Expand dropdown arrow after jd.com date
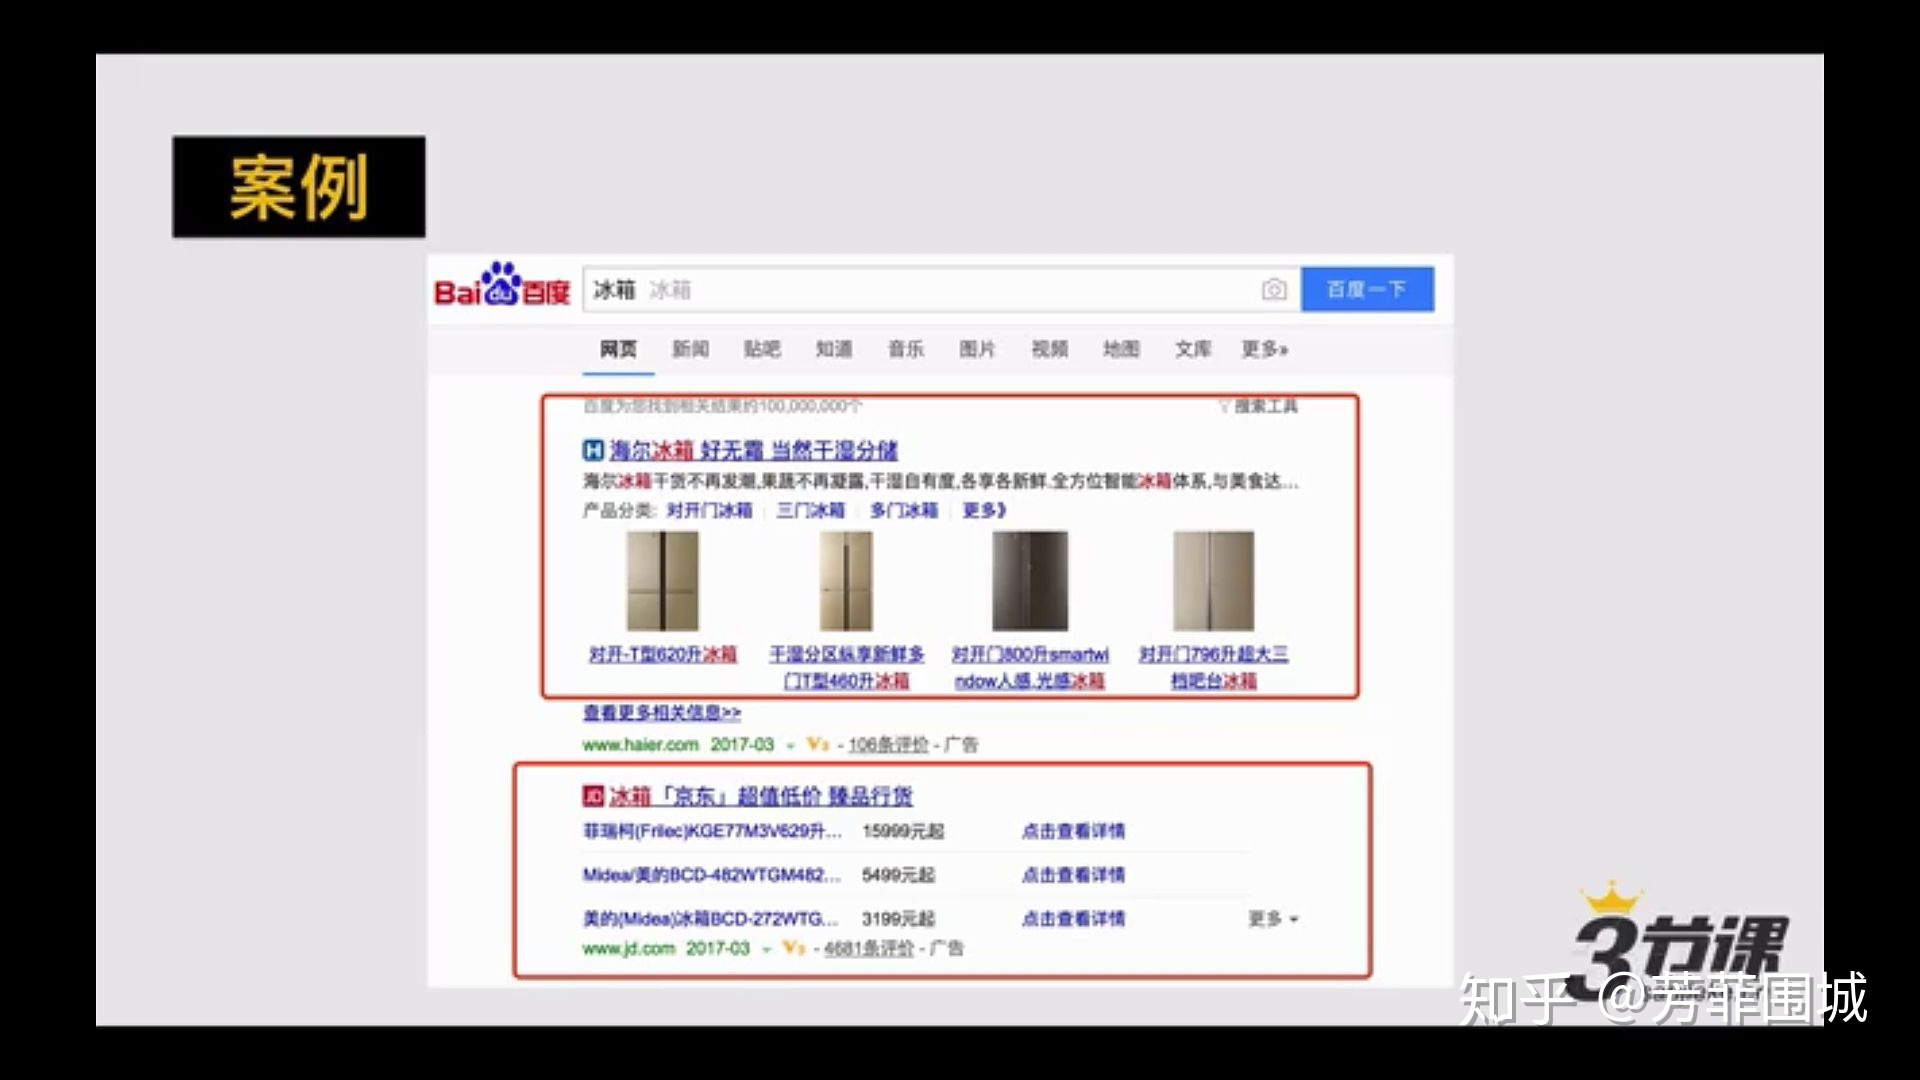The image size is (1920, 1080). click(767, 950)
